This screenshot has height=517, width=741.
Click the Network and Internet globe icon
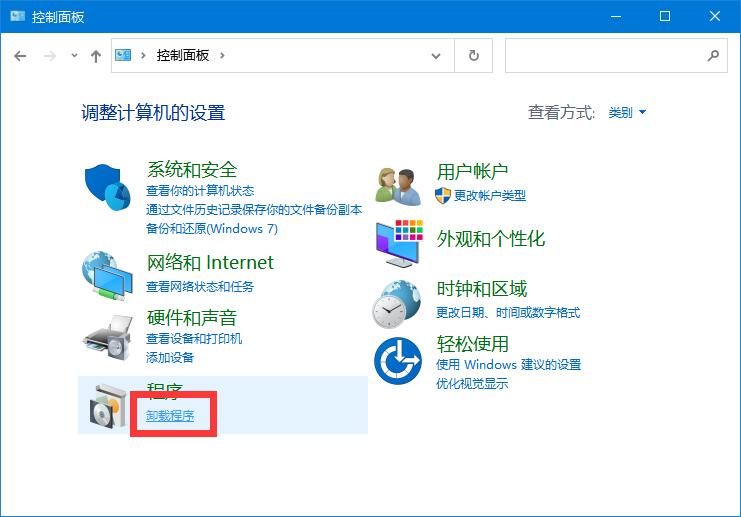(x=107, y=276)
